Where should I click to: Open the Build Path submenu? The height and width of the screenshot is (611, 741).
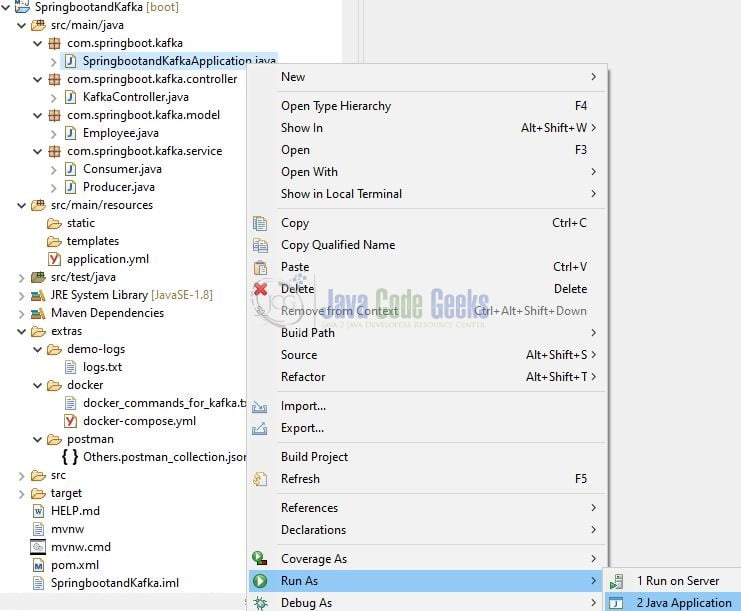pyautogui.click(x=427, y=333)
